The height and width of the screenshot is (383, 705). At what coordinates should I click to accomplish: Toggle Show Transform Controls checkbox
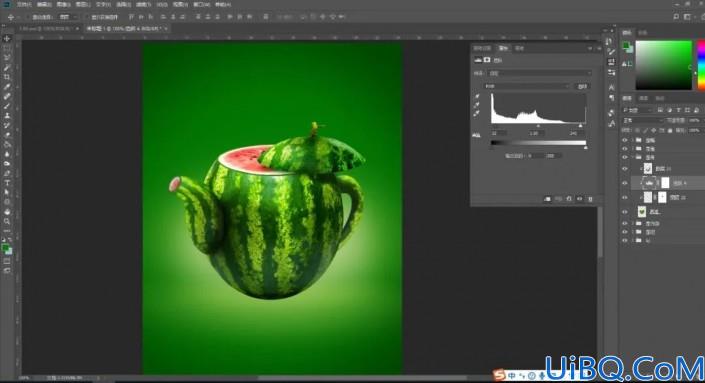(x=87, y=17)
